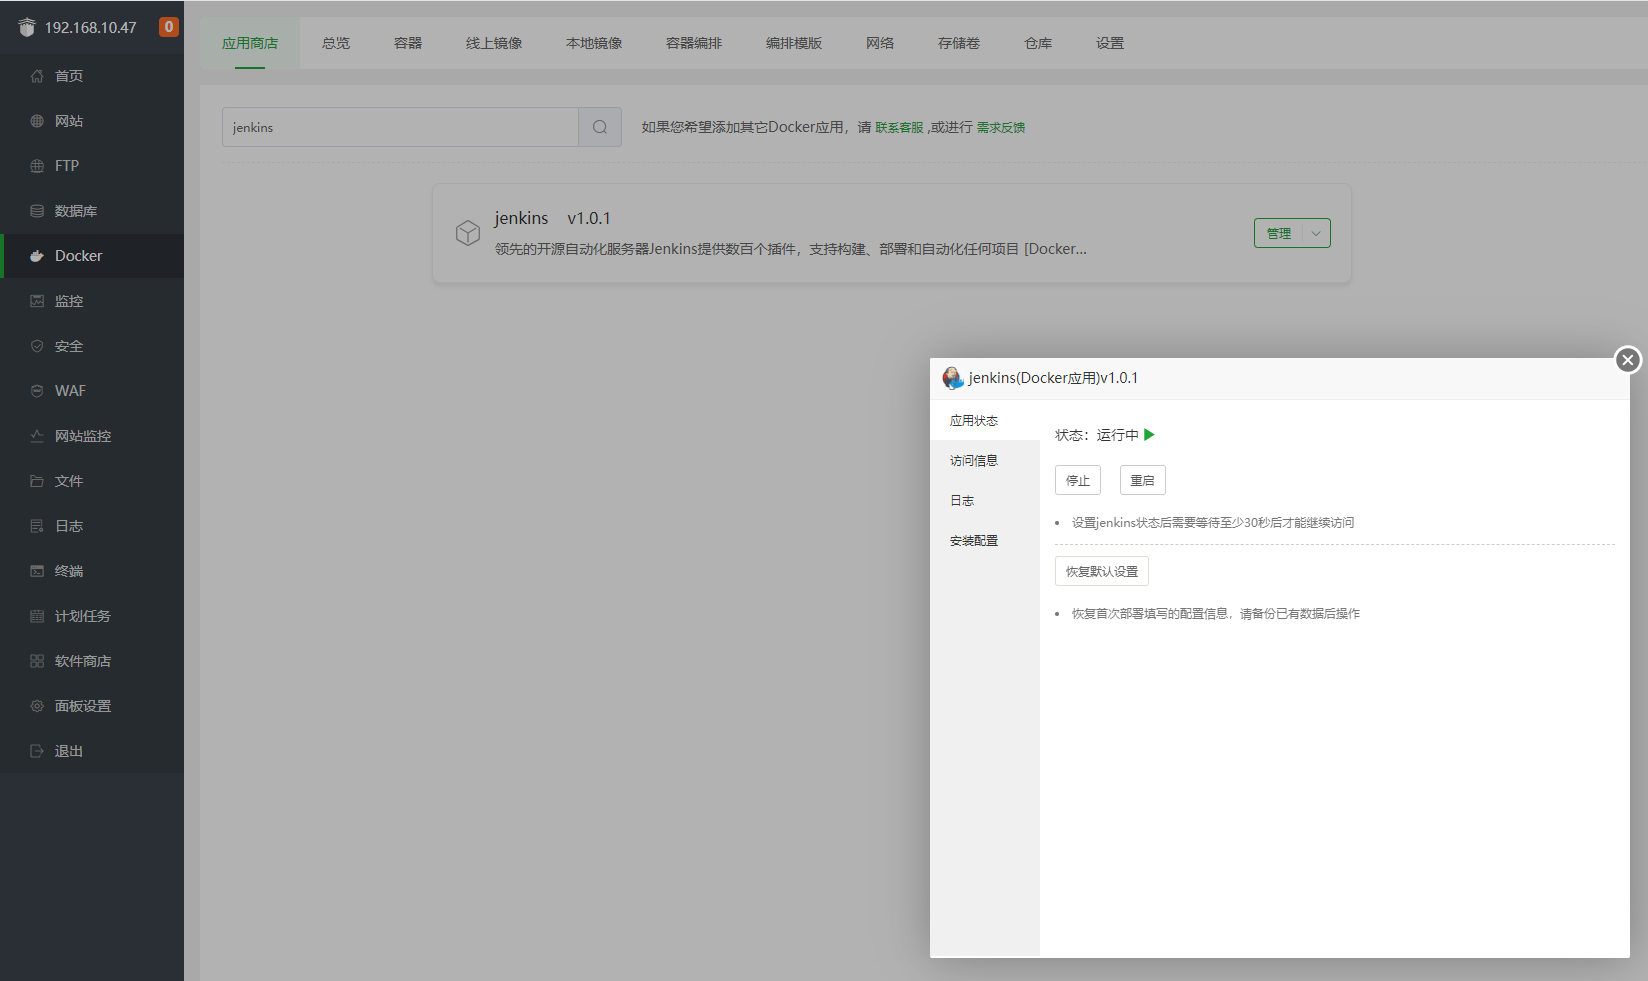Click the panel logo next to IP address
1648x981 pixels.
[x=27, y=27]
